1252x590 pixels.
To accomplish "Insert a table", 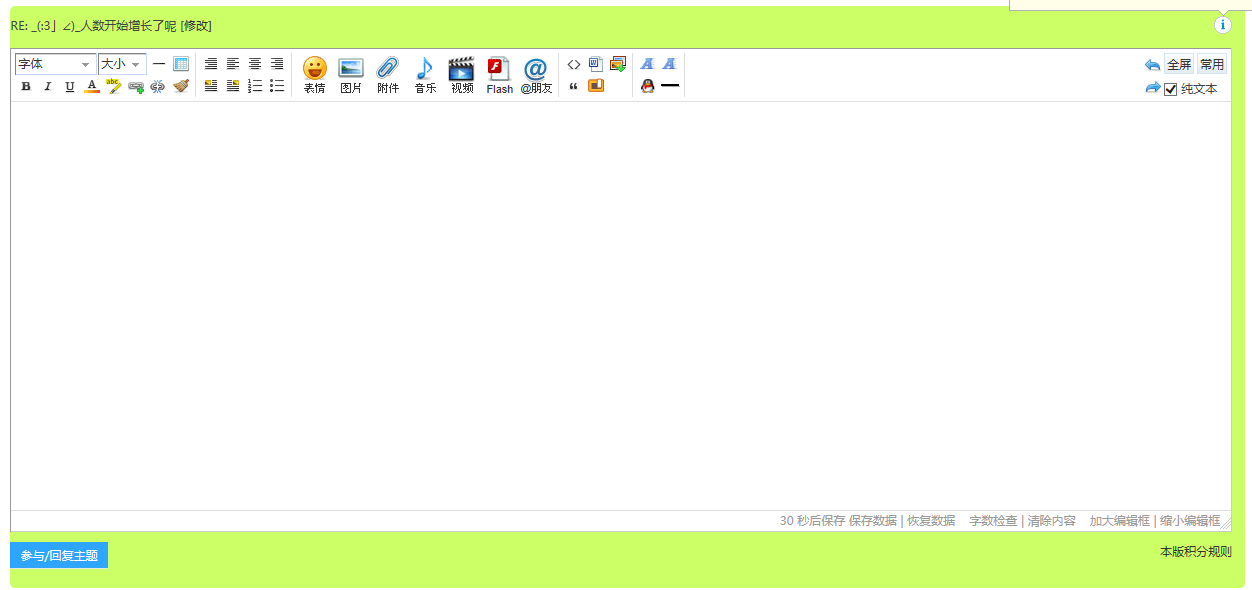I will (181, 64).
